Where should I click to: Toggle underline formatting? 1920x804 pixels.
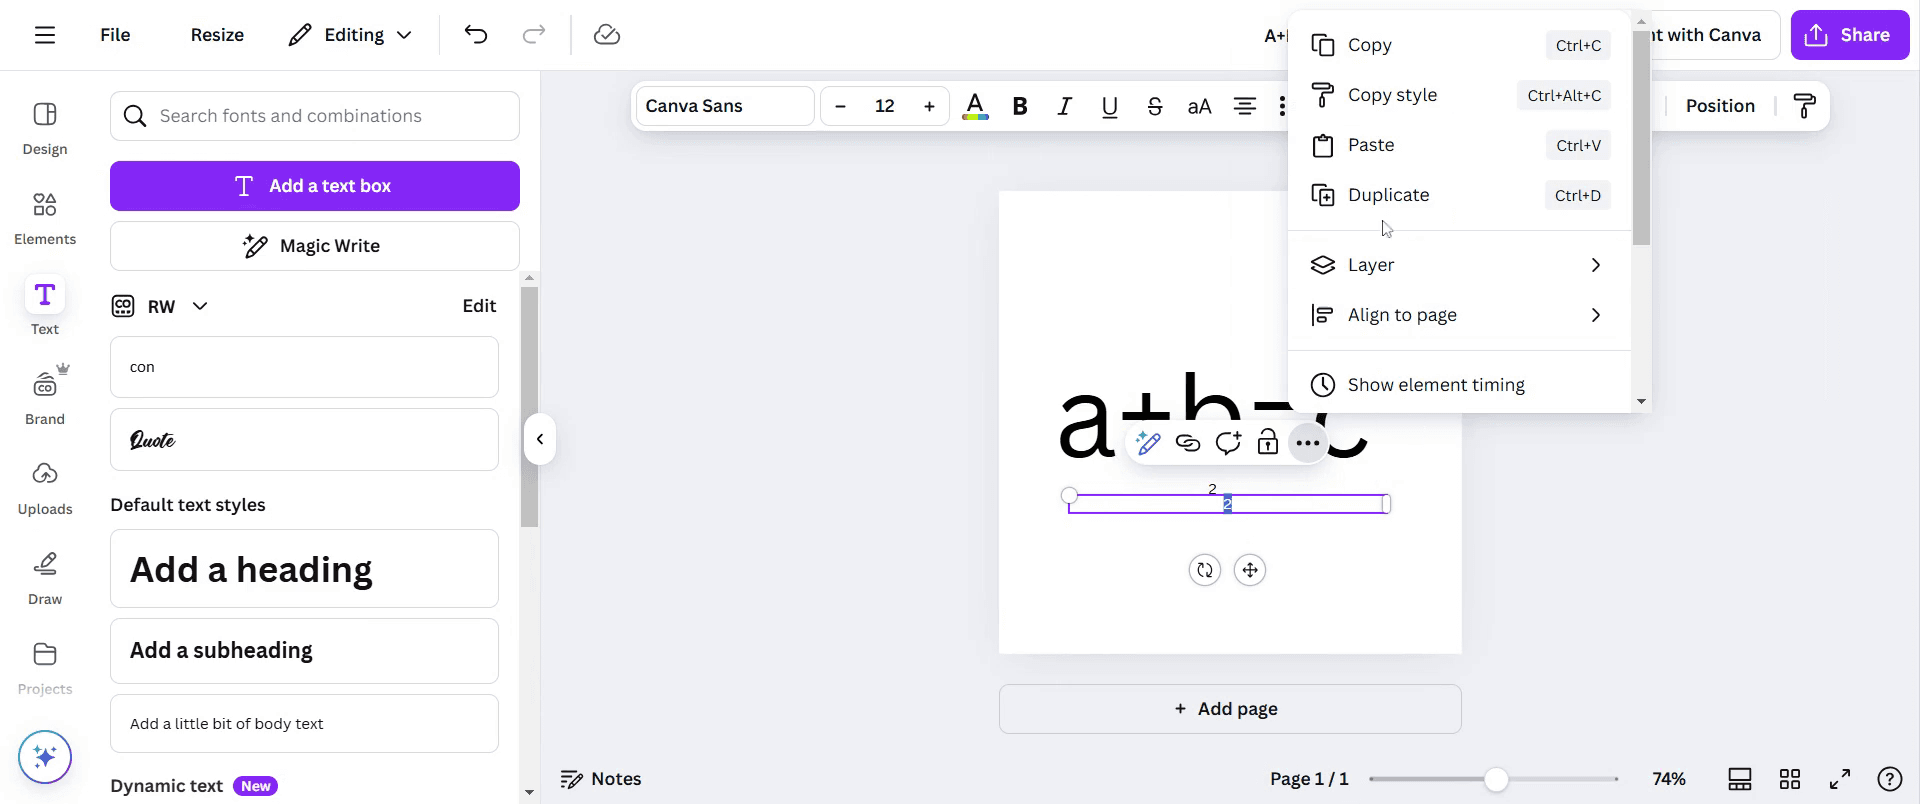[x=1110, y=106]
